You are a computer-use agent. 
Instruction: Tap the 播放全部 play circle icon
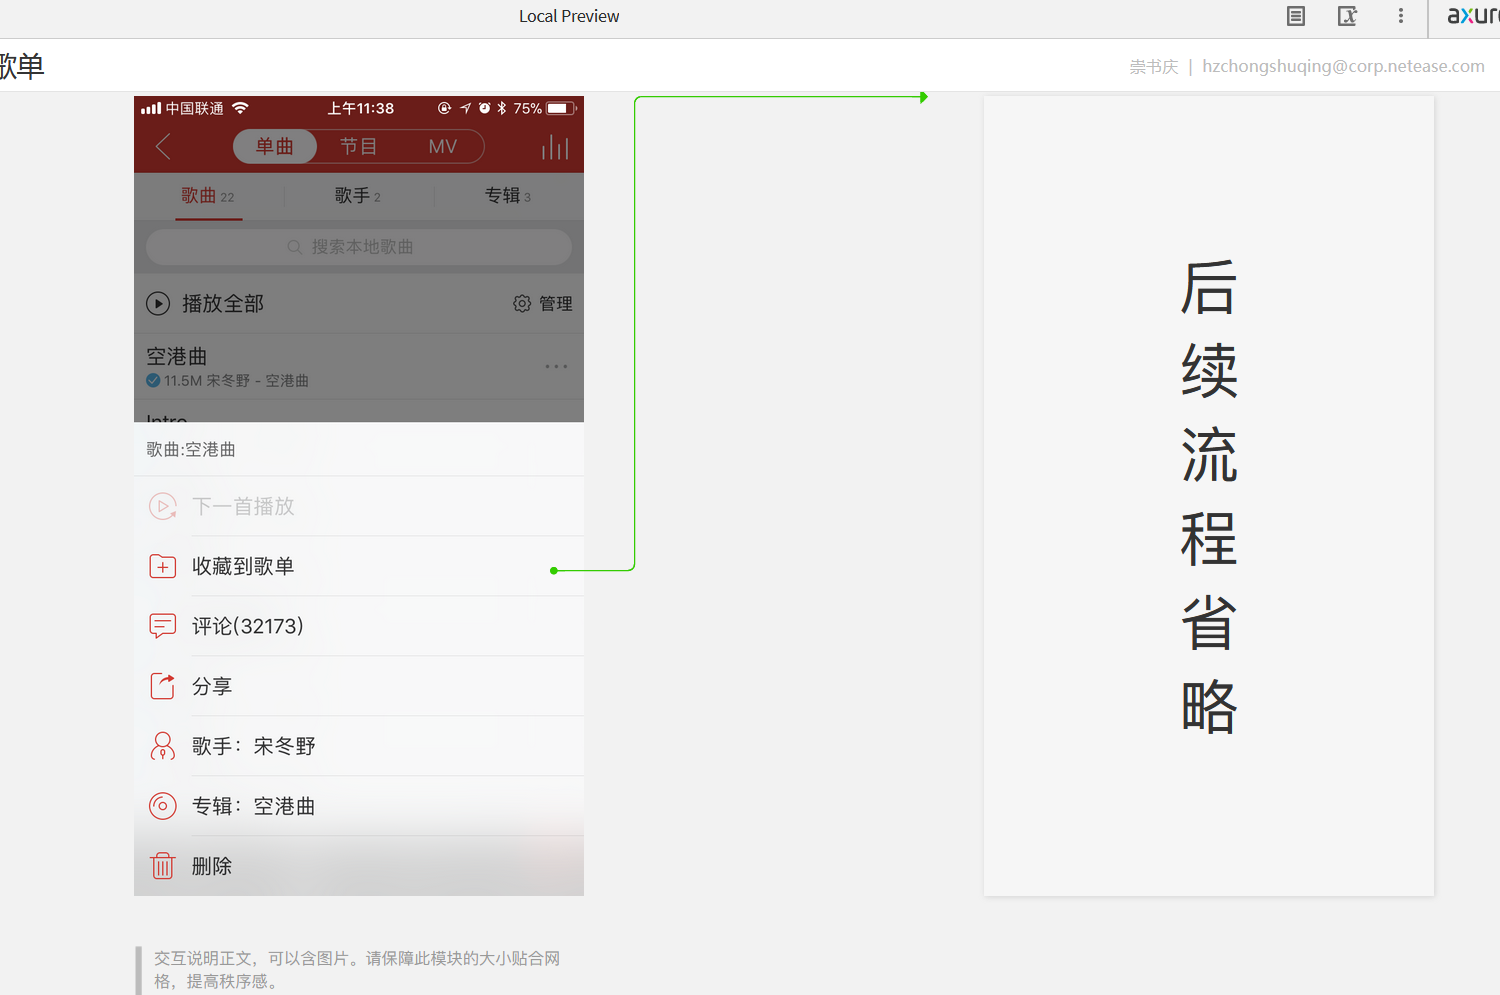158,303
